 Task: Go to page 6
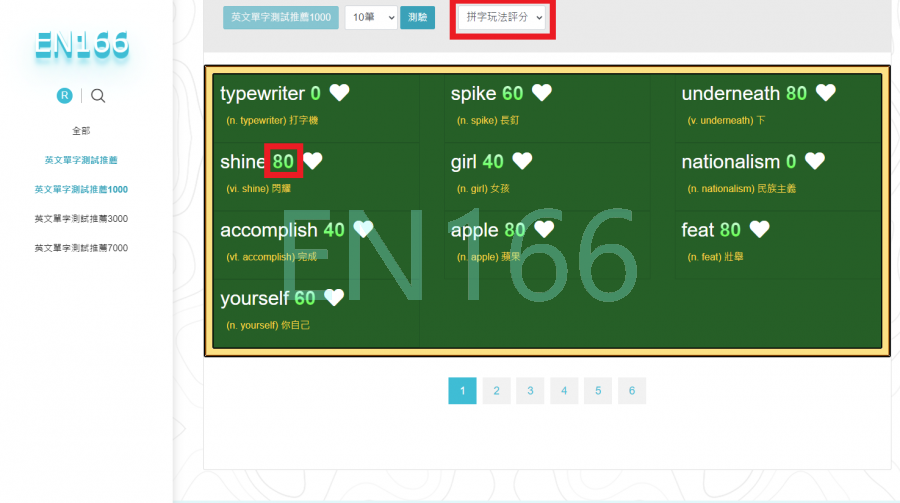click(632, 390)
